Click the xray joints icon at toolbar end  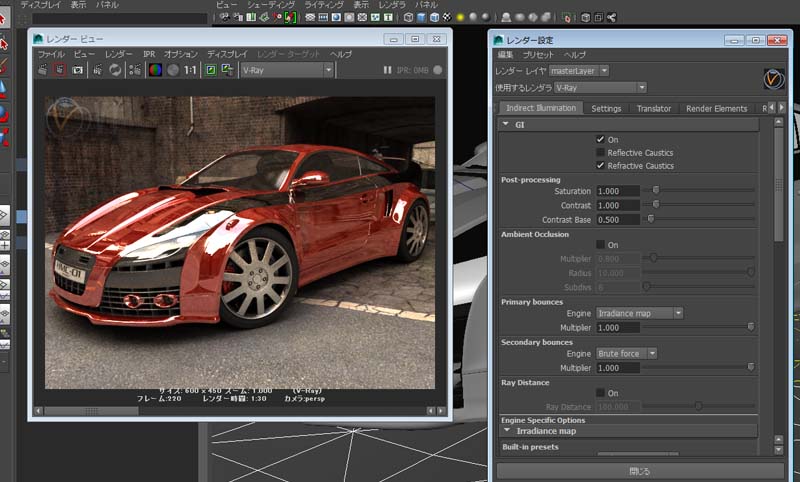pos(611,17)
